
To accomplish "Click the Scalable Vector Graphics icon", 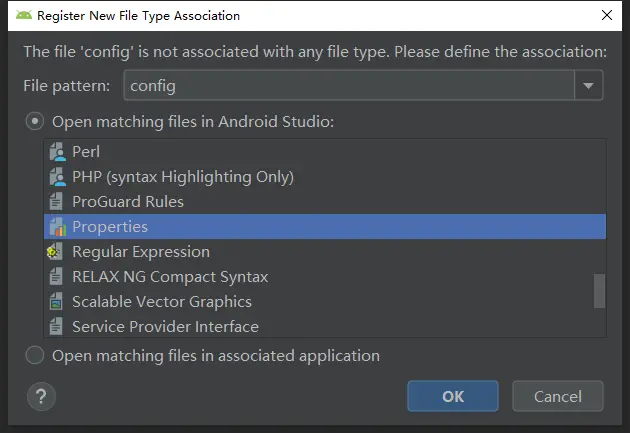I will [x=56, y=302].
